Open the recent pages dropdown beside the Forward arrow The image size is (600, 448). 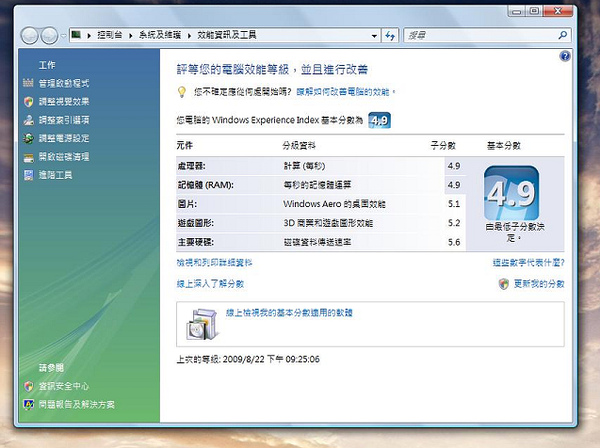tap(63, 36)
